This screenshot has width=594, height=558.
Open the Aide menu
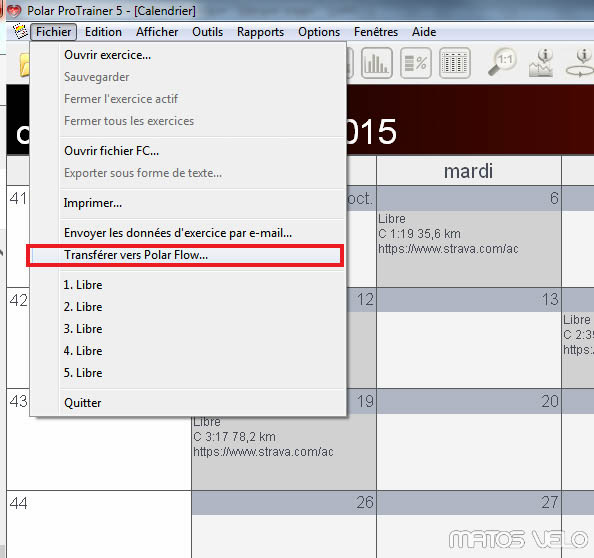click(x=424, y=32)
